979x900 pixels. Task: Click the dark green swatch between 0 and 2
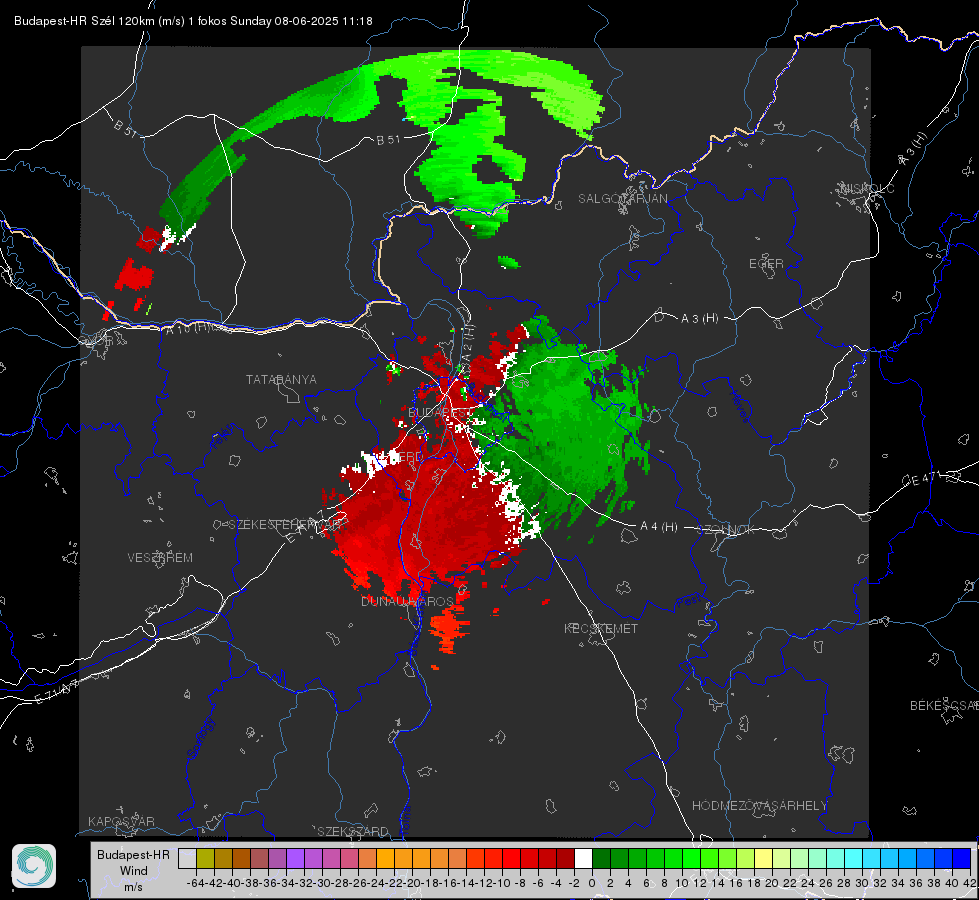point(601,858)
